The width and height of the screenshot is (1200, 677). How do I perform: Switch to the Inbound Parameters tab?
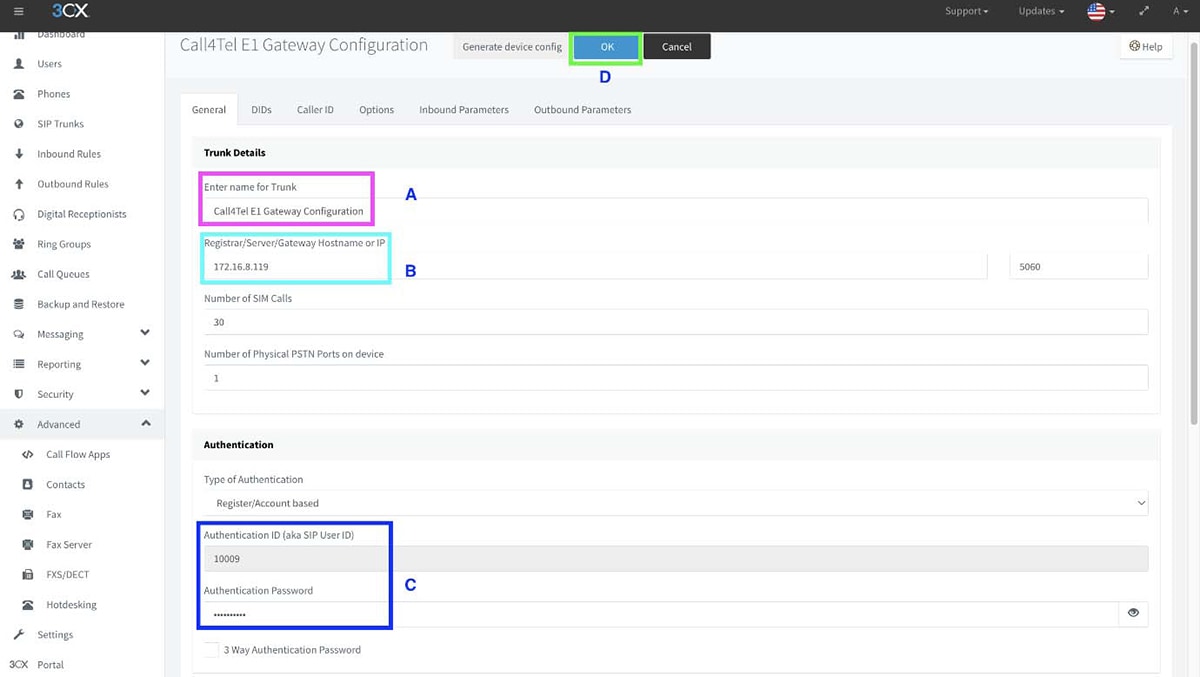click(x=464, y=109)
